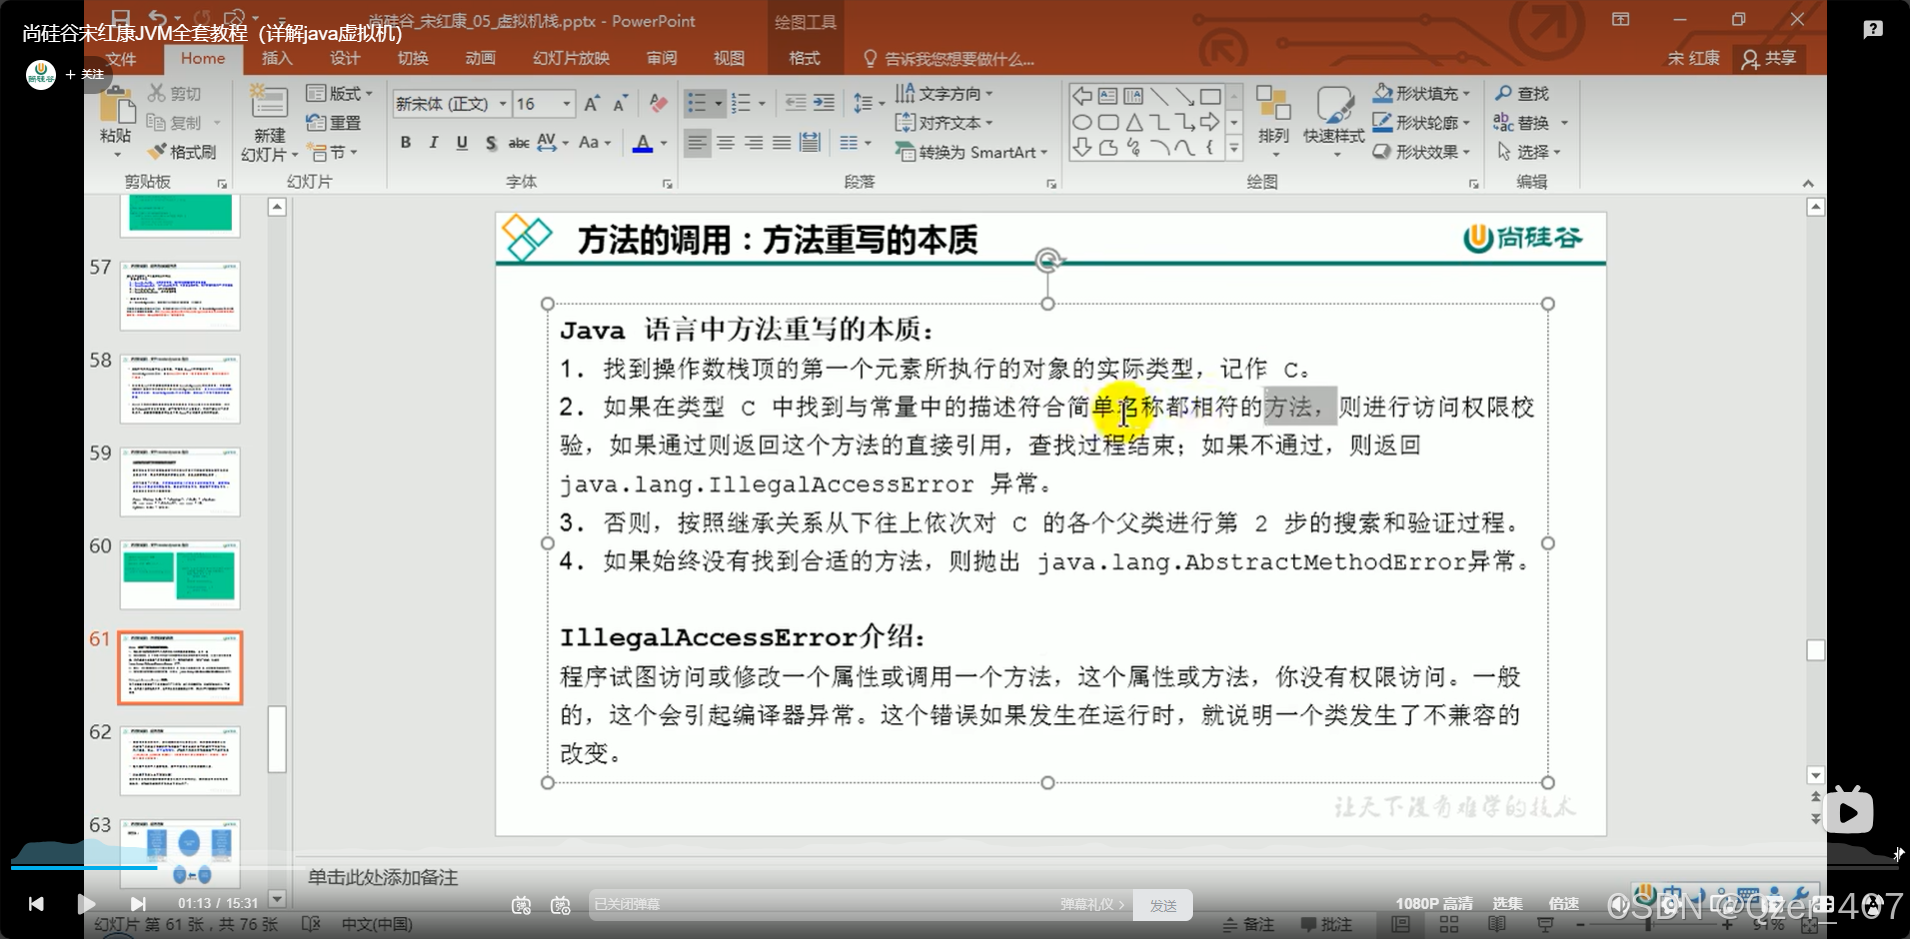Open the font size dropdown showing 16
This screenshot has height=939, width=1910.
point(567,103)
